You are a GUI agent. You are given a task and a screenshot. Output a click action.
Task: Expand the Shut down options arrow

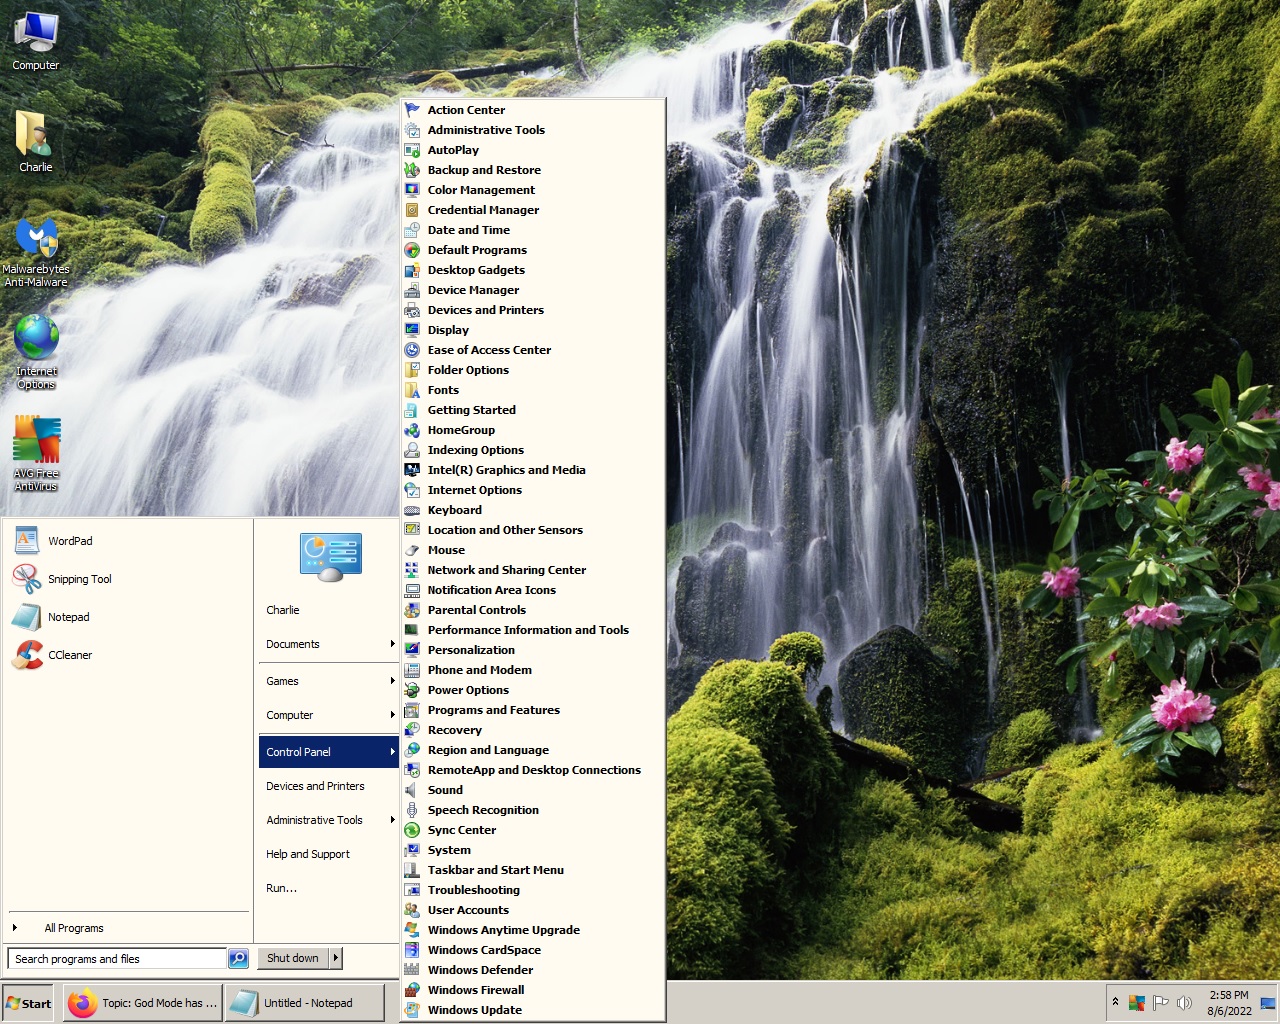tap(336, 958)
